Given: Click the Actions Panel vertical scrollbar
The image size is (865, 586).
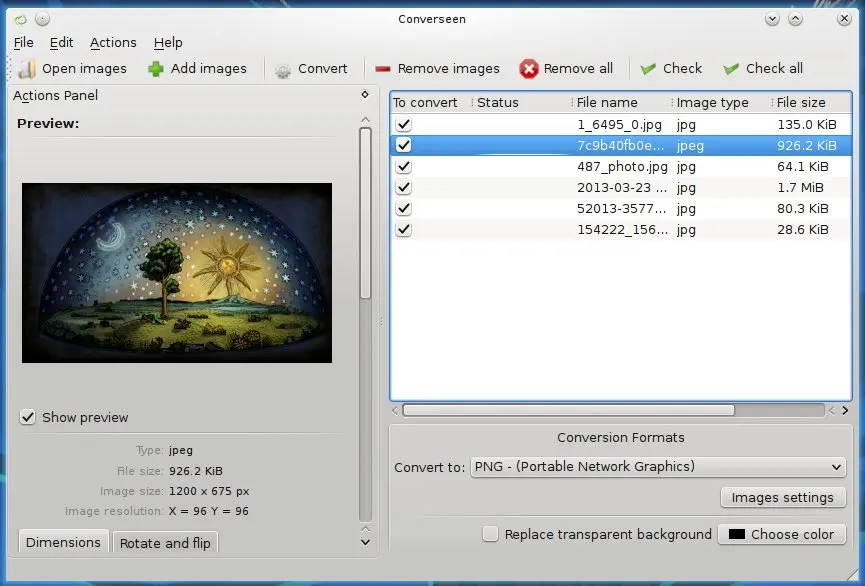Looking at the screenshot, I should tap(365, 213).
